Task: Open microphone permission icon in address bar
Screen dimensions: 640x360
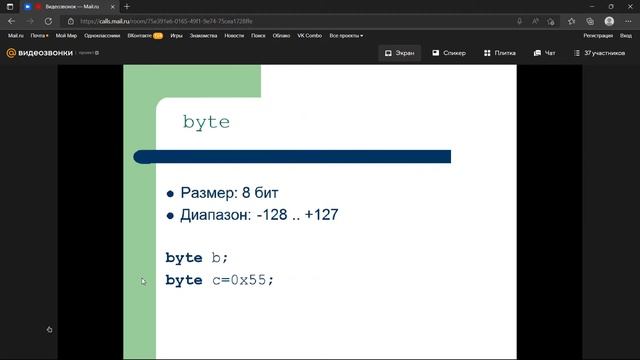Action: [x=519, y=21]
